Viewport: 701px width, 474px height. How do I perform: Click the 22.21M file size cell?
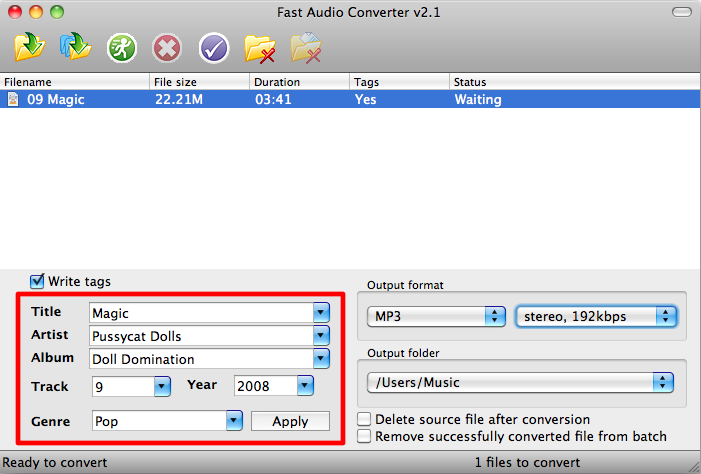179,99
